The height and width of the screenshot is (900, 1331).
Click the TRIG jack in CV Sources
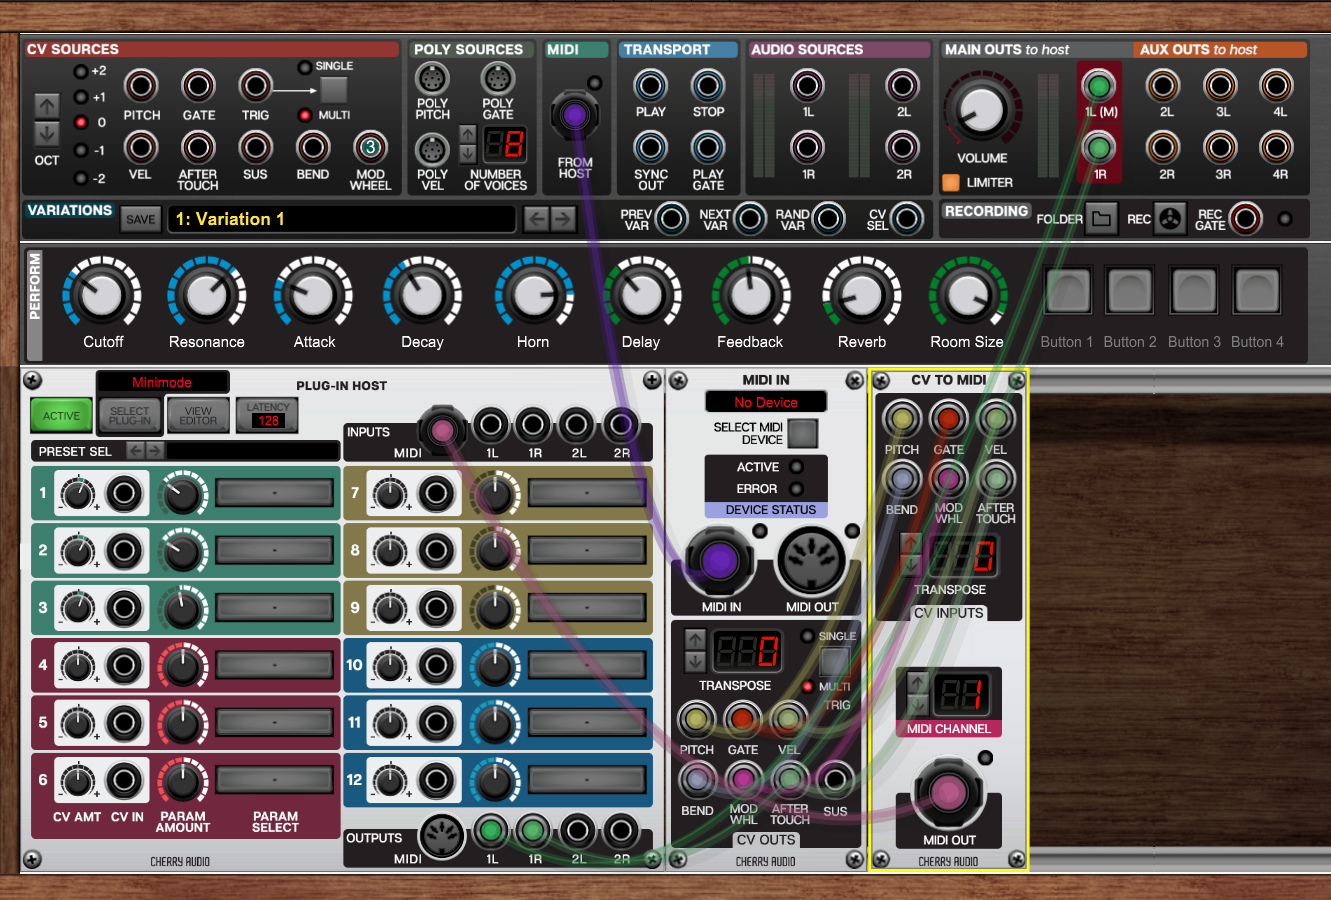(255, 87)
